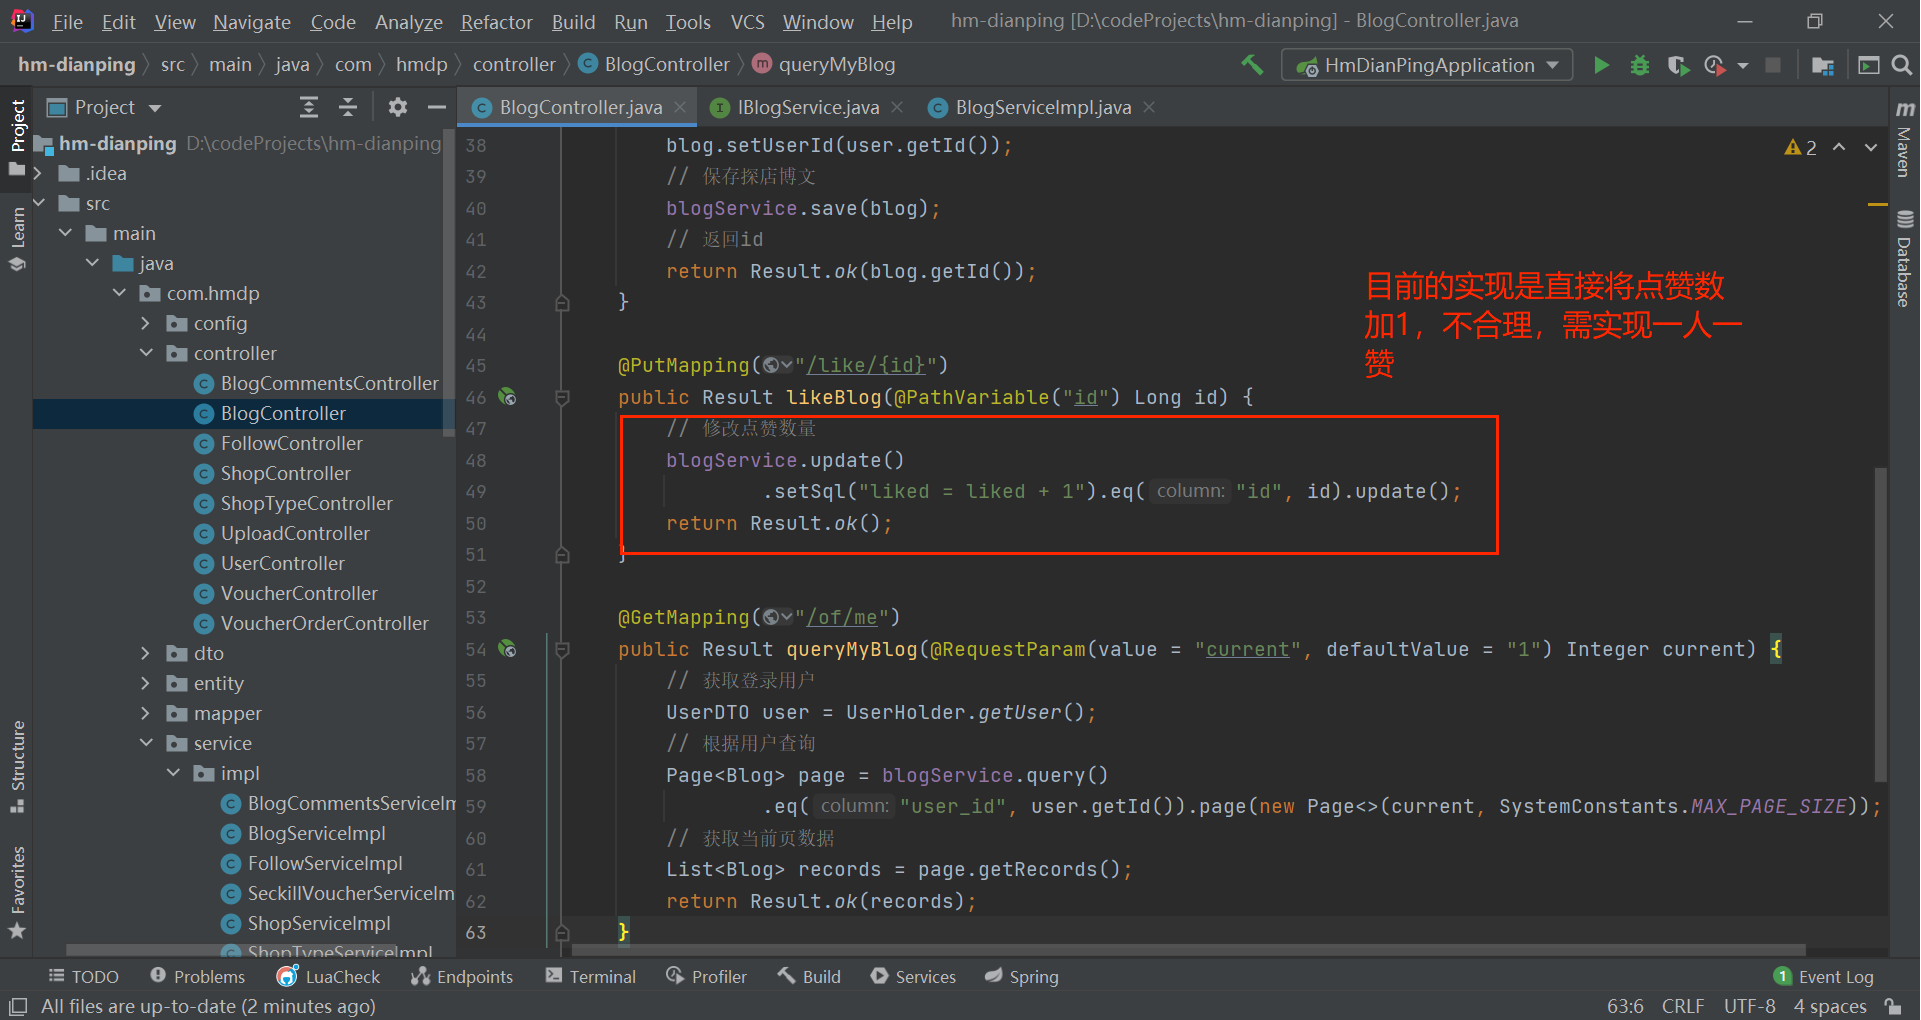
Task: Open Search Everywhere magnifier icon
Action: (1902, 65)
